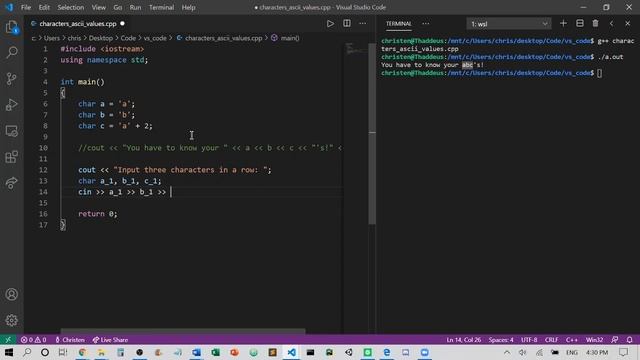The image size is (640, 360).
Task: Open Chrome from the taskbar
Action: 82,352
